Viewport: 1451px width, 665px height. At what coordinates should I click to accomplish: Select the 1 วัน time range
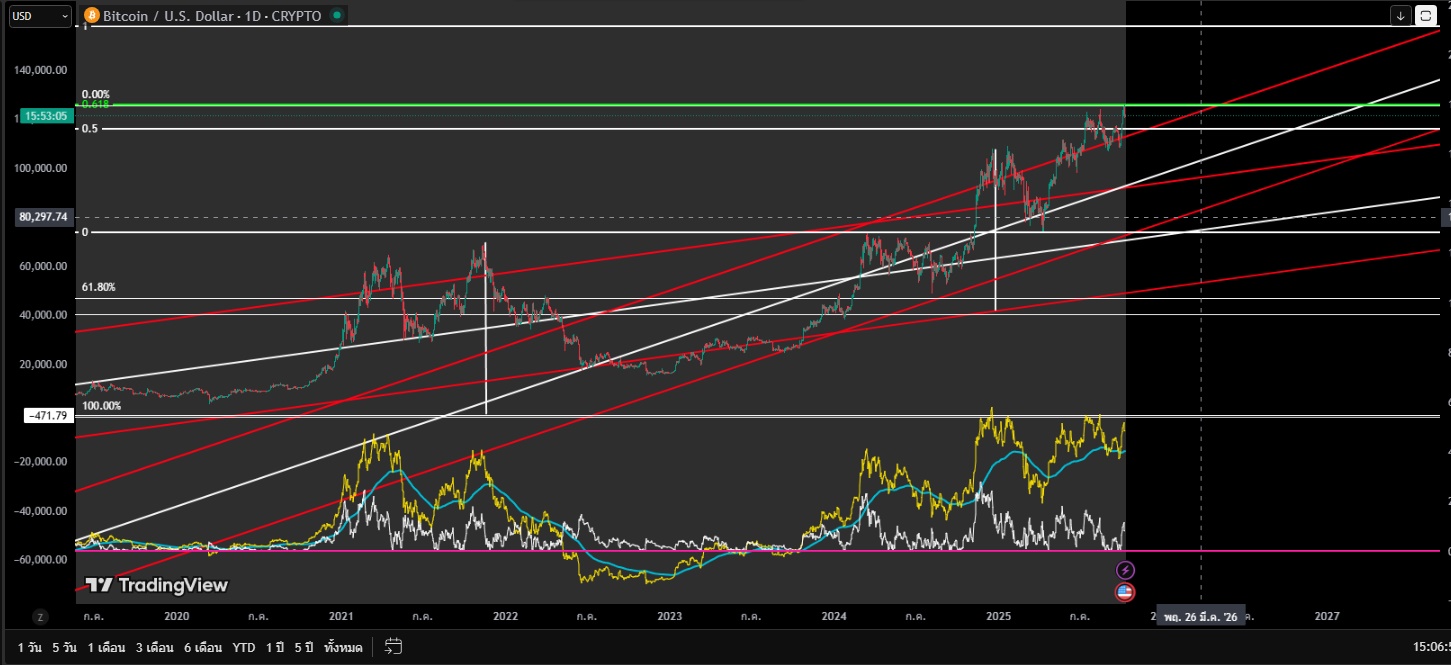(x=29, y=648)
